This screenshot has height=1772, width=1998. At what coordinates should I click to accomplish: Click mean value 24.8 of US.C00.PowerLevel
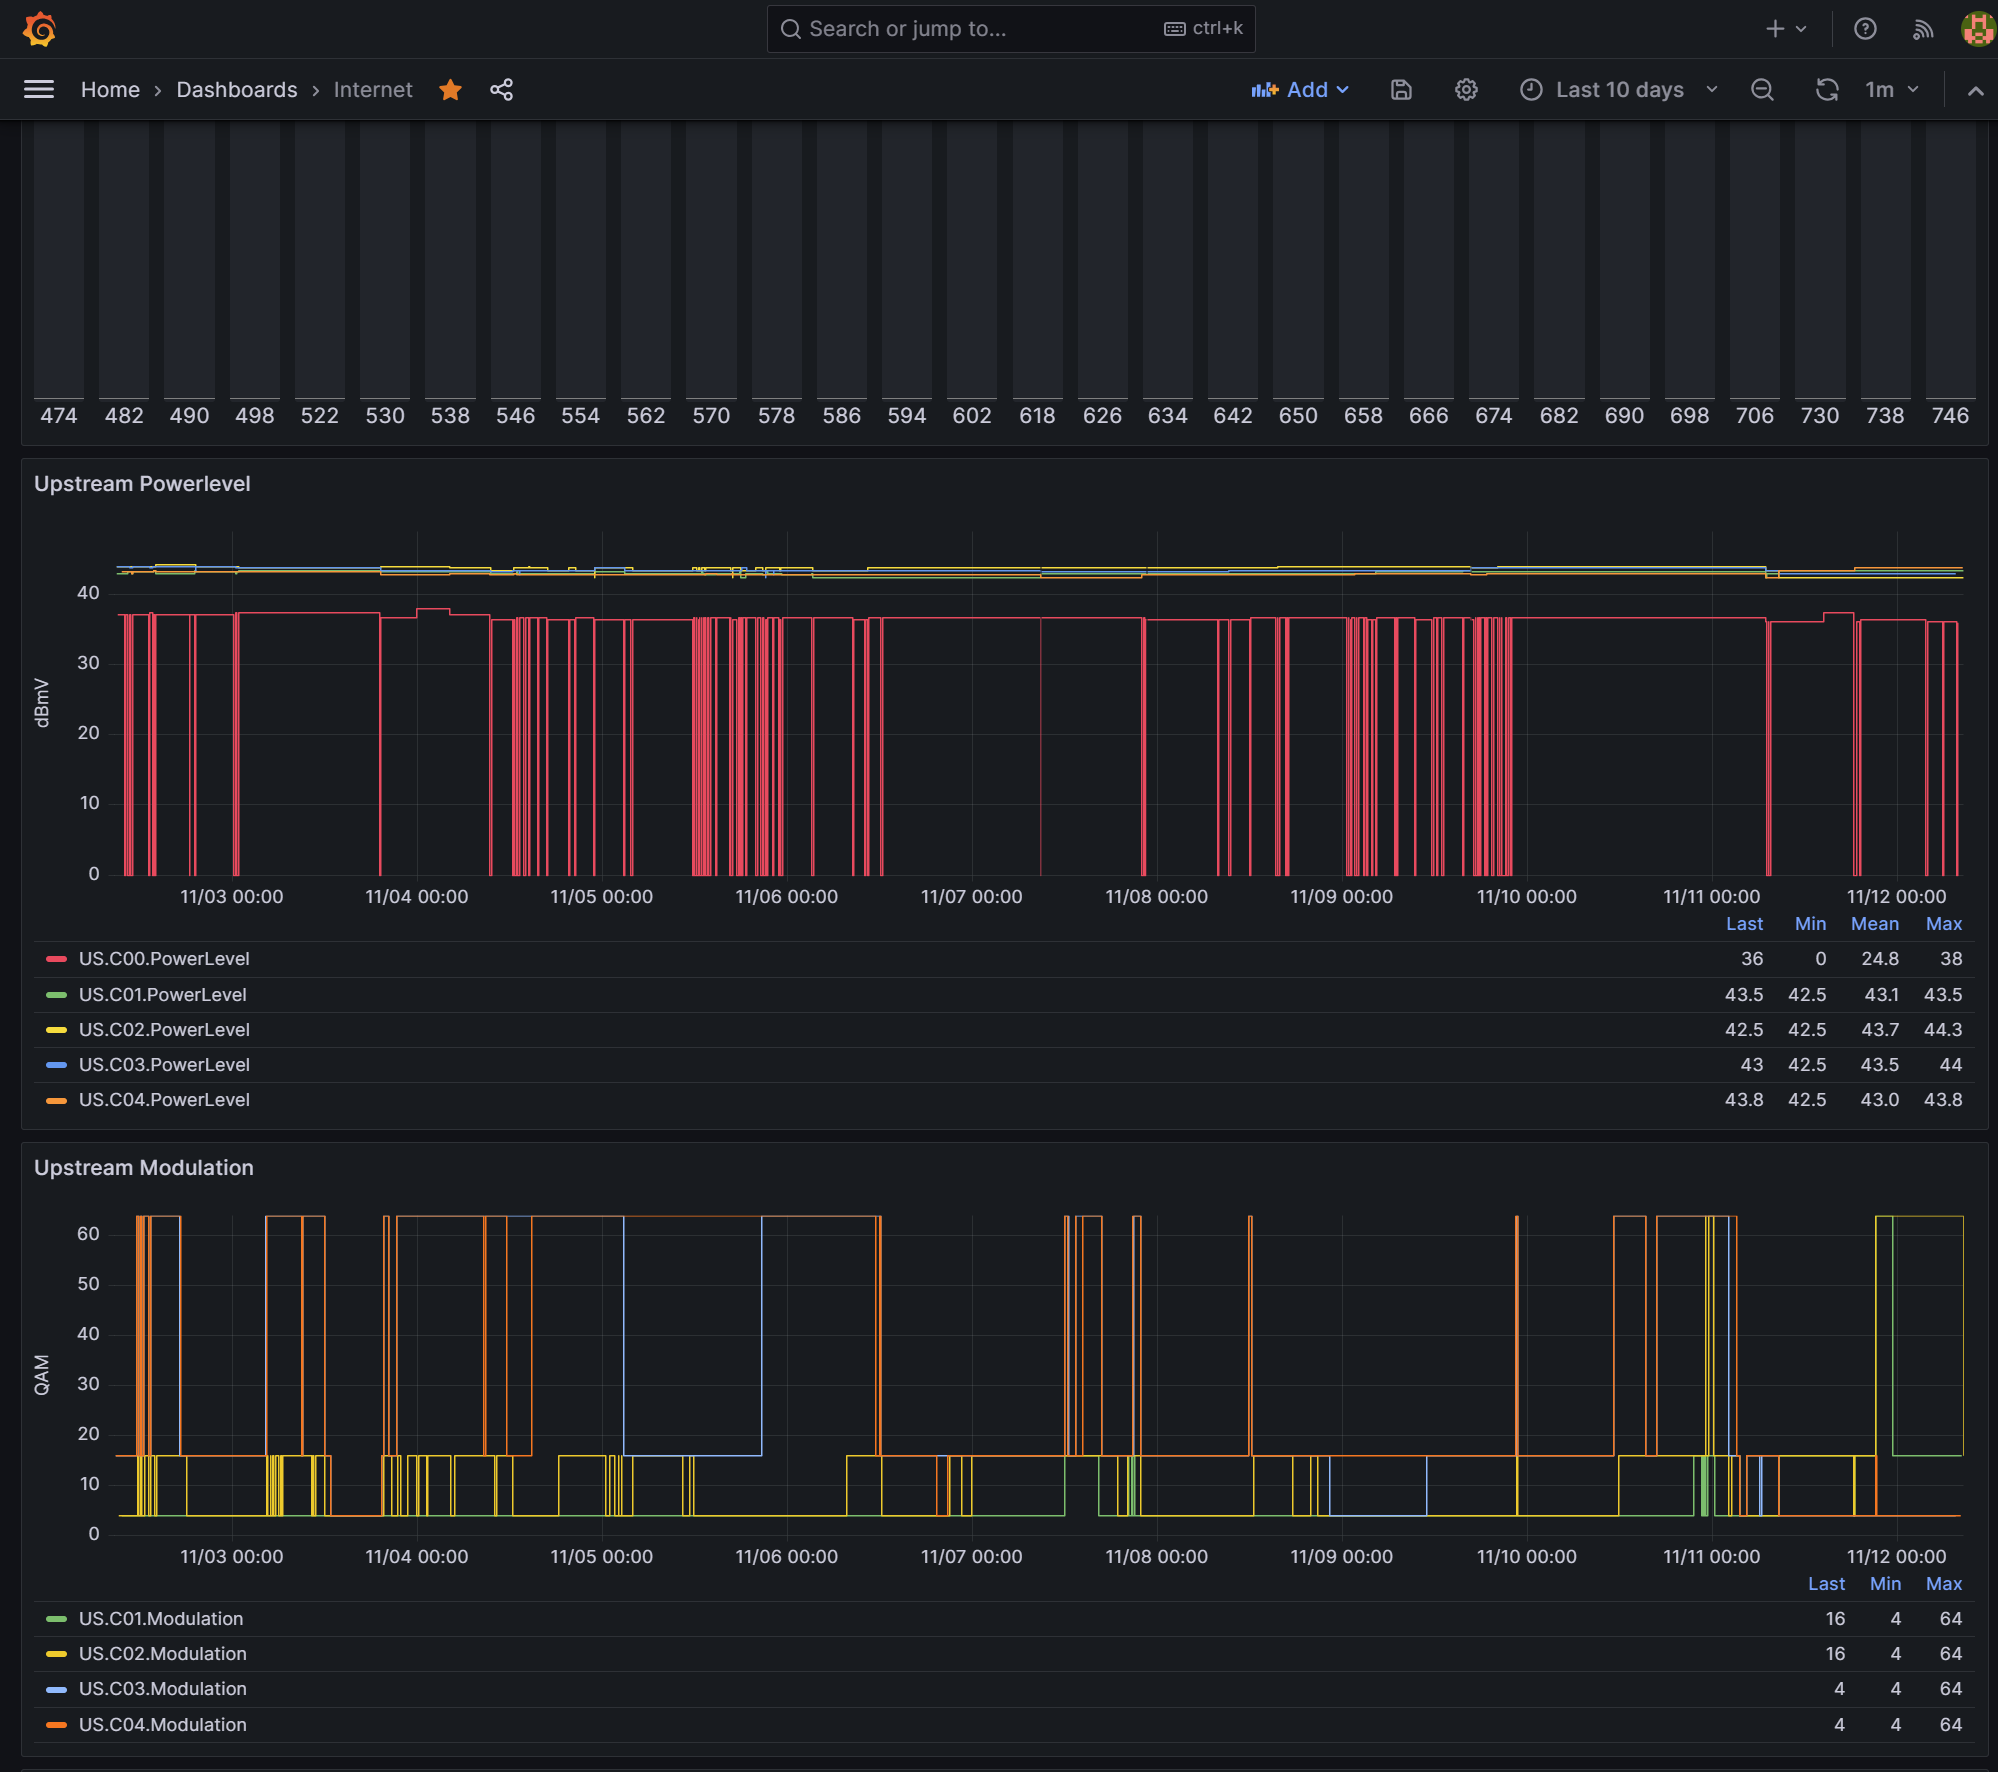[1880, 959]
